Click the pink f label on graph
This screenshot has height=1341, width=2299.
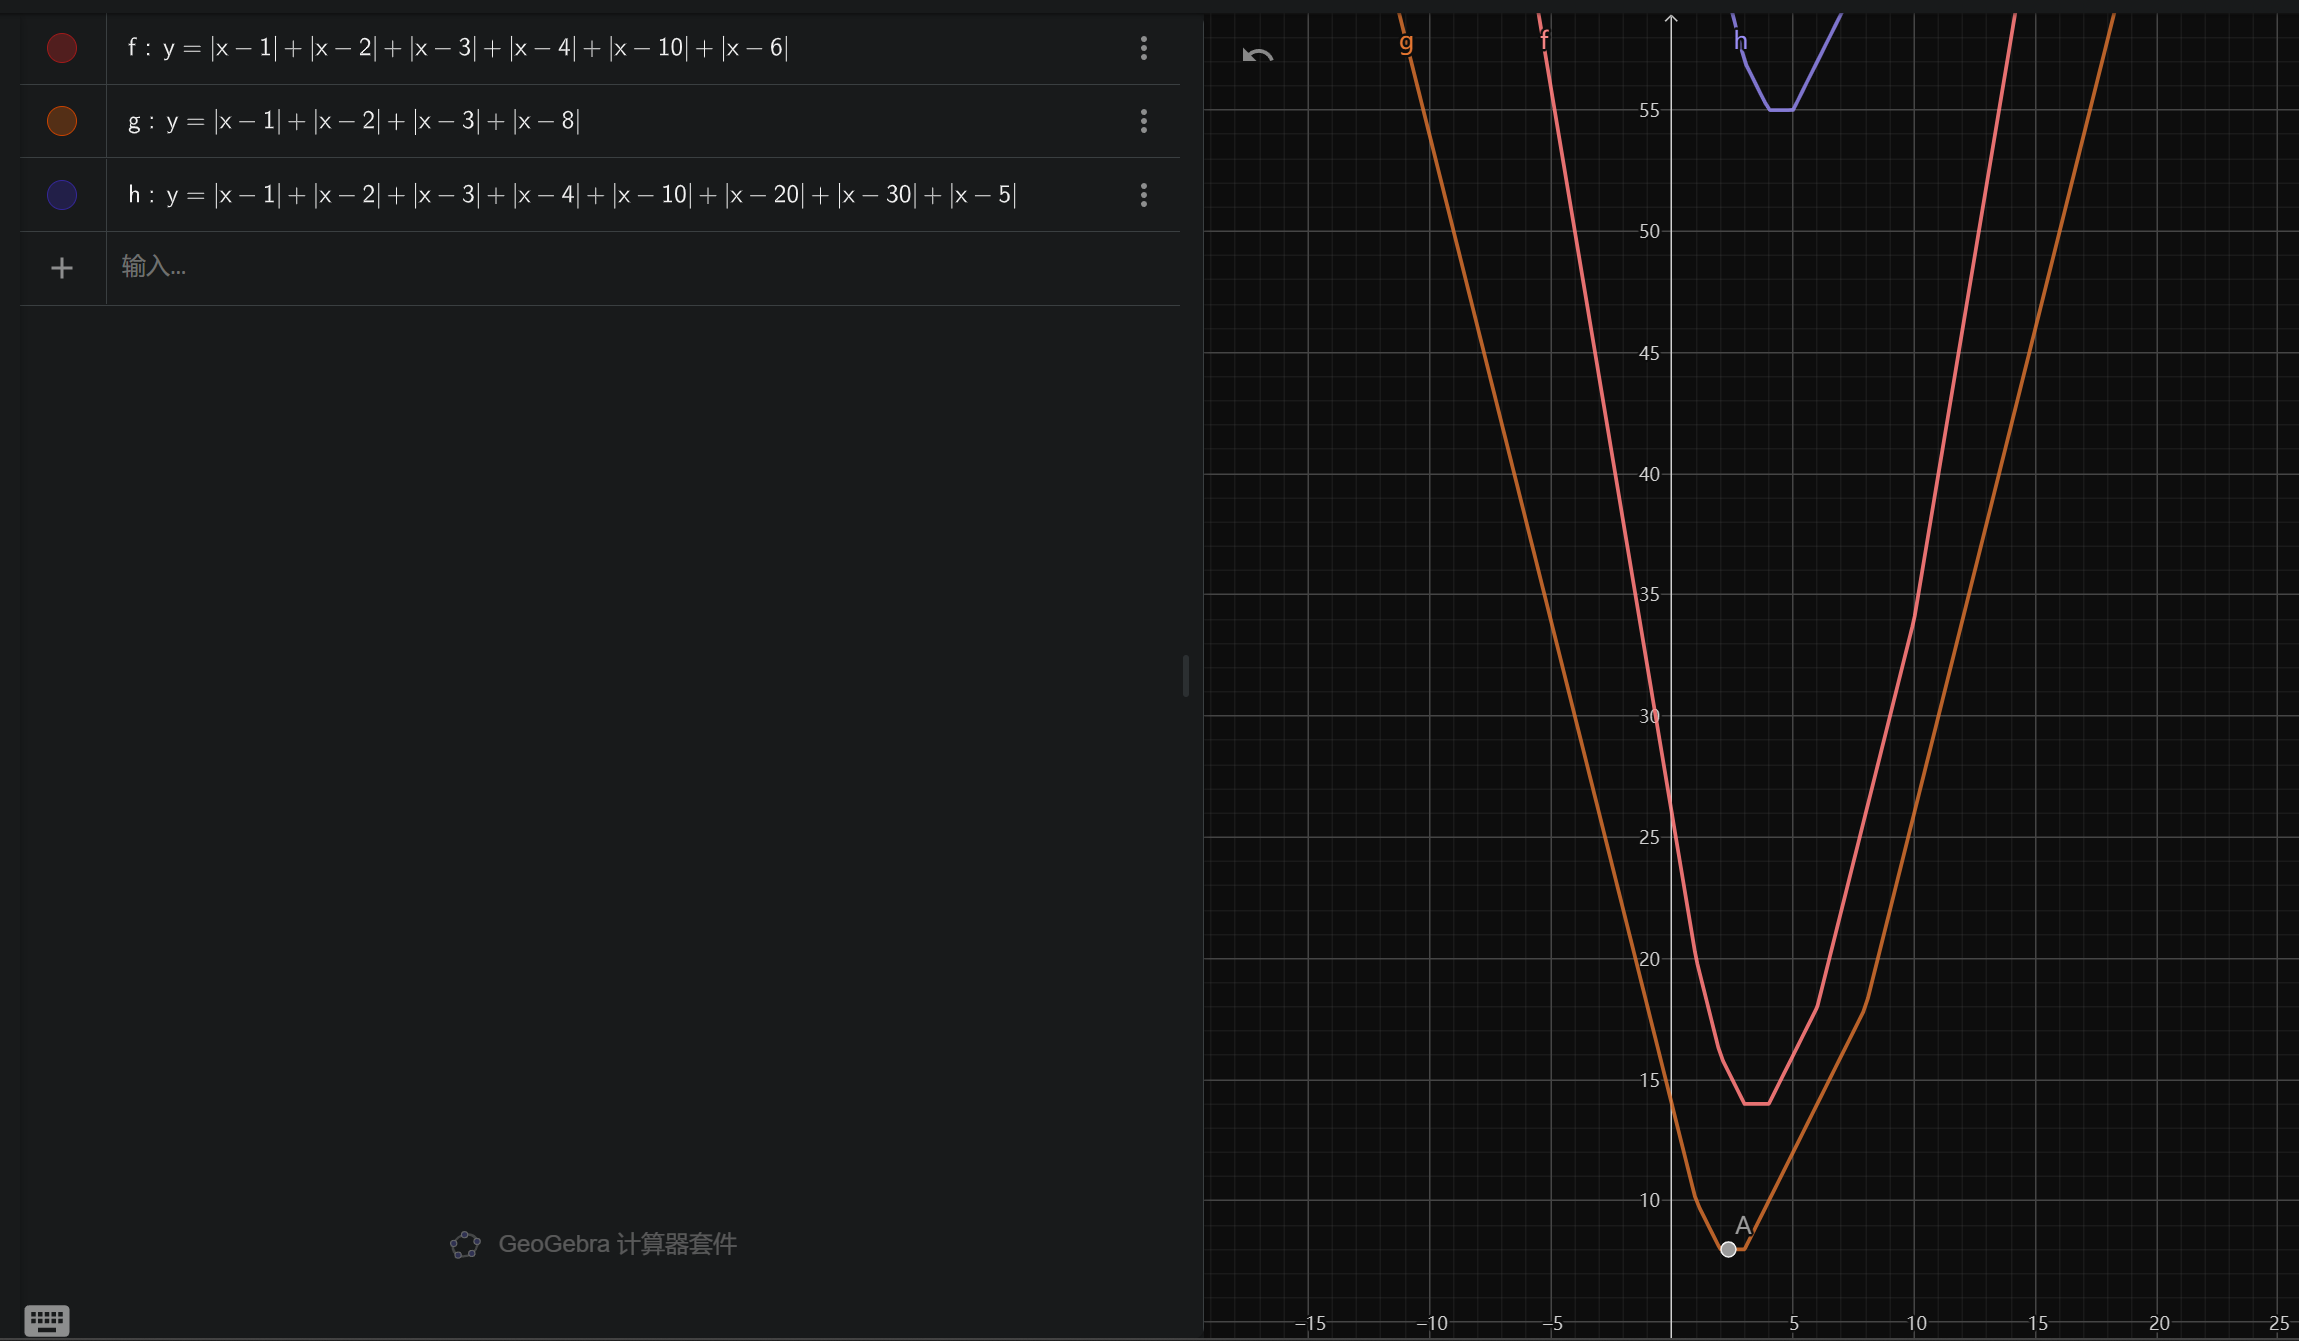click(x=1544, y=40)
